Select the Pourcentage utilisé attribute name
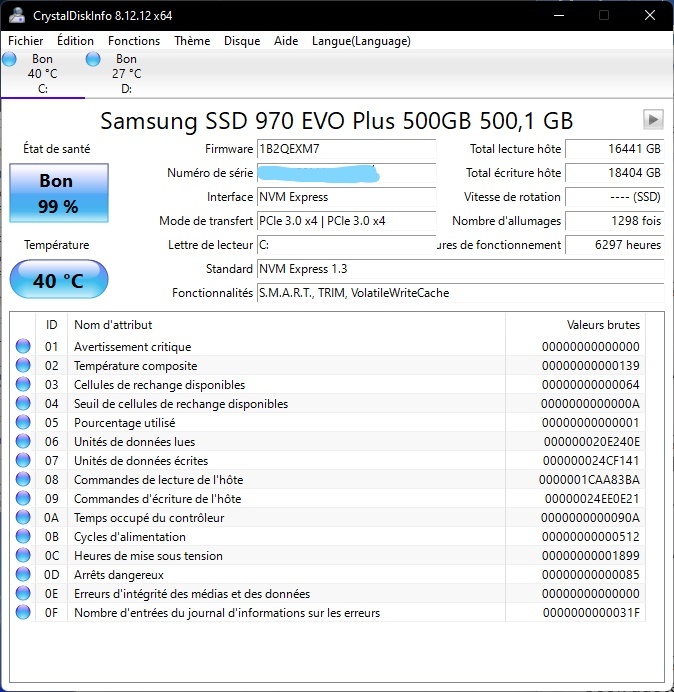This screenshot has width=674, height=692. pyautogui.click(x=124, y=423)
